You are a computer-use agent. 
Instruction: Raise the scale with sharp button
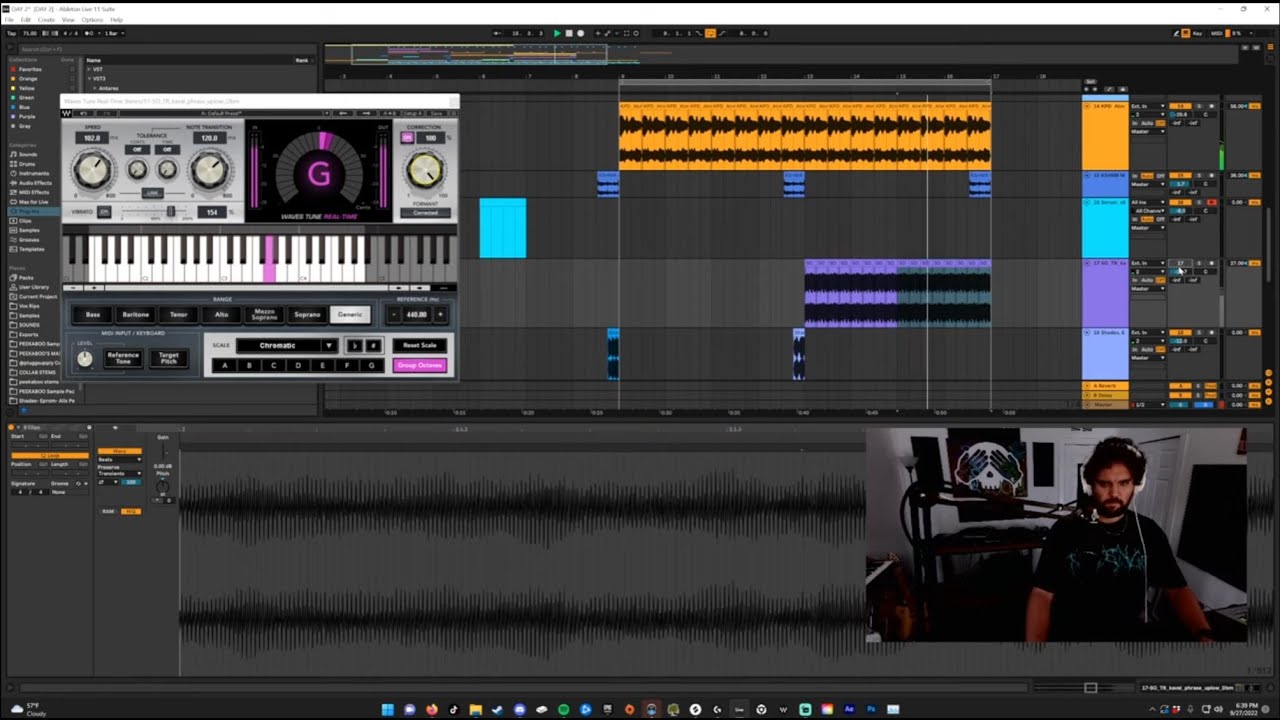pyautogui.click(x=372, y=345)
